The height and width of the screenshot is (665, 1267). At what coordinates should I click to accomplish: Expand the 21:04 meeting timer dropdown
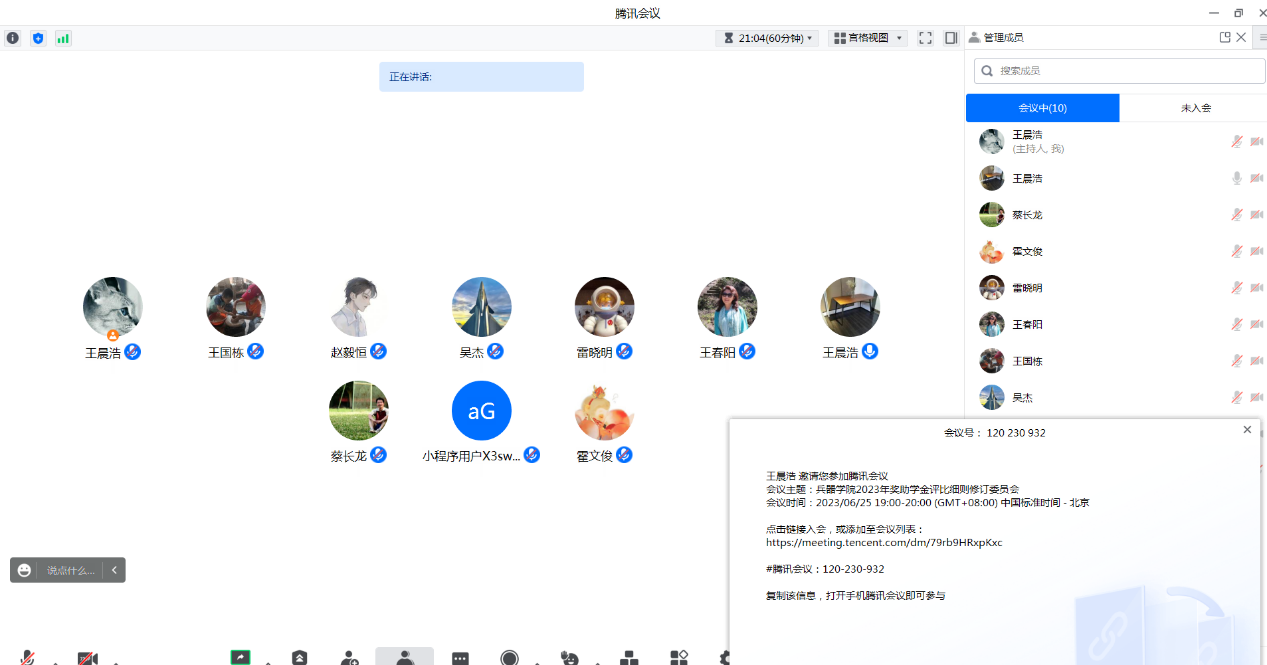767,38
